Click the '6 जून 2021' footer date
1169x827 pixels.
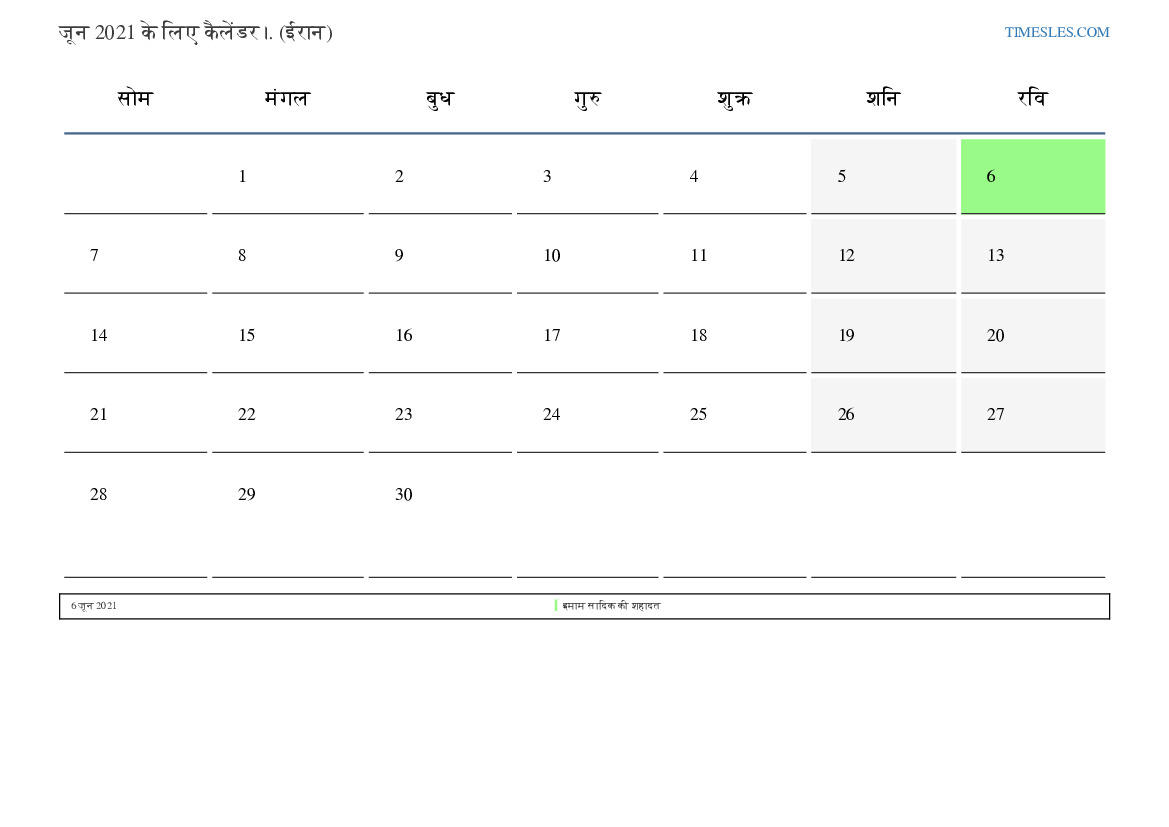click(x=94, y=606)
